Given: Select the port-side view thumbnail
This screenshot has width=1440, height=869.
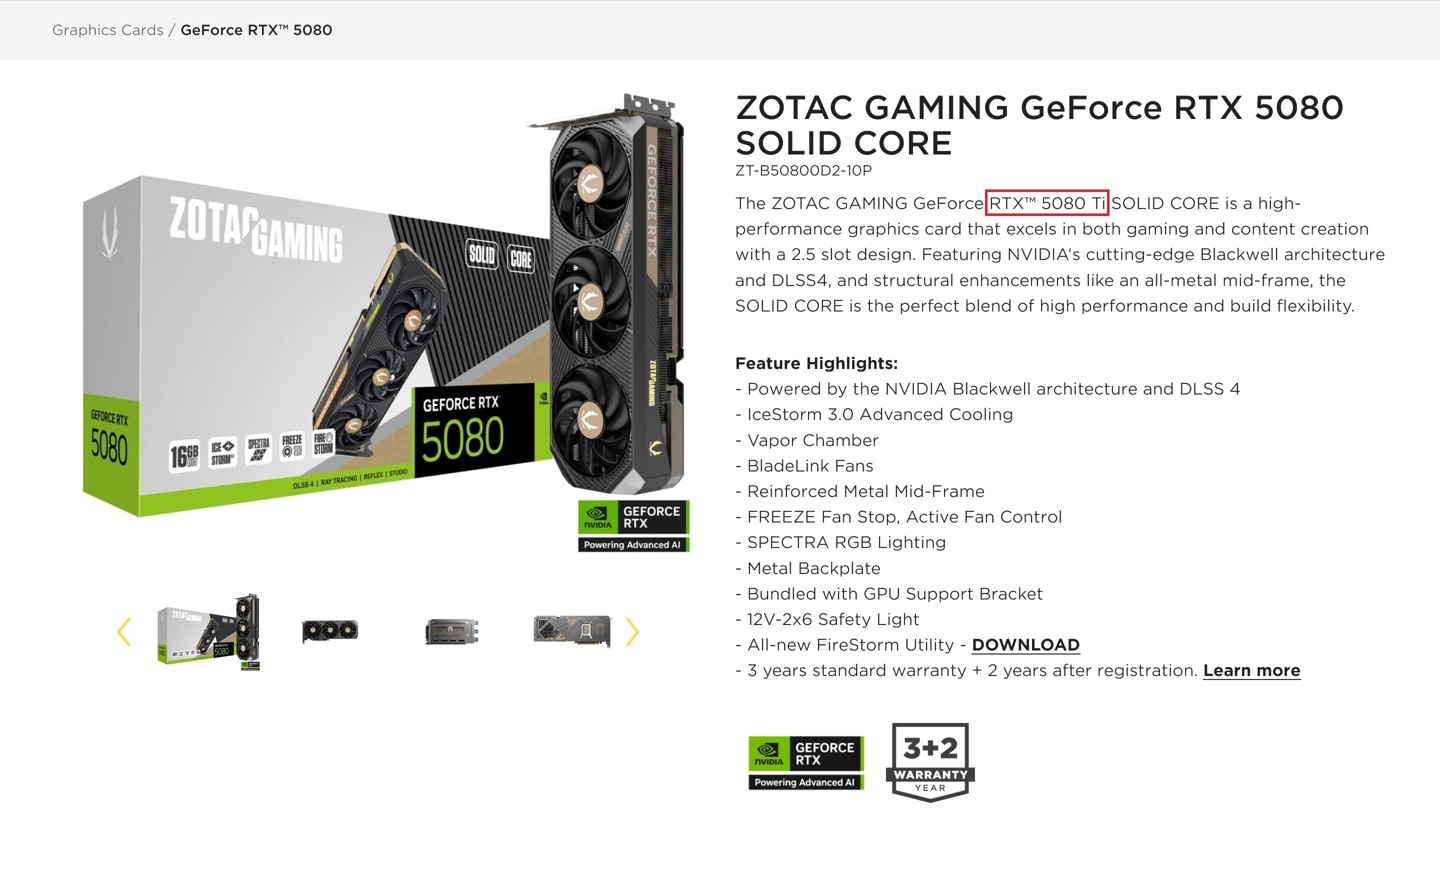Looking at the screenshot, I should 451,631.
